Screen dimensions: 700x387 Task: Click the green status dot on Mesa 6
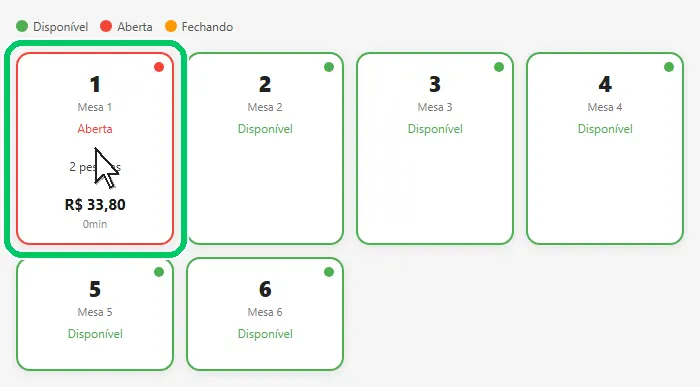tap(329, 272)
